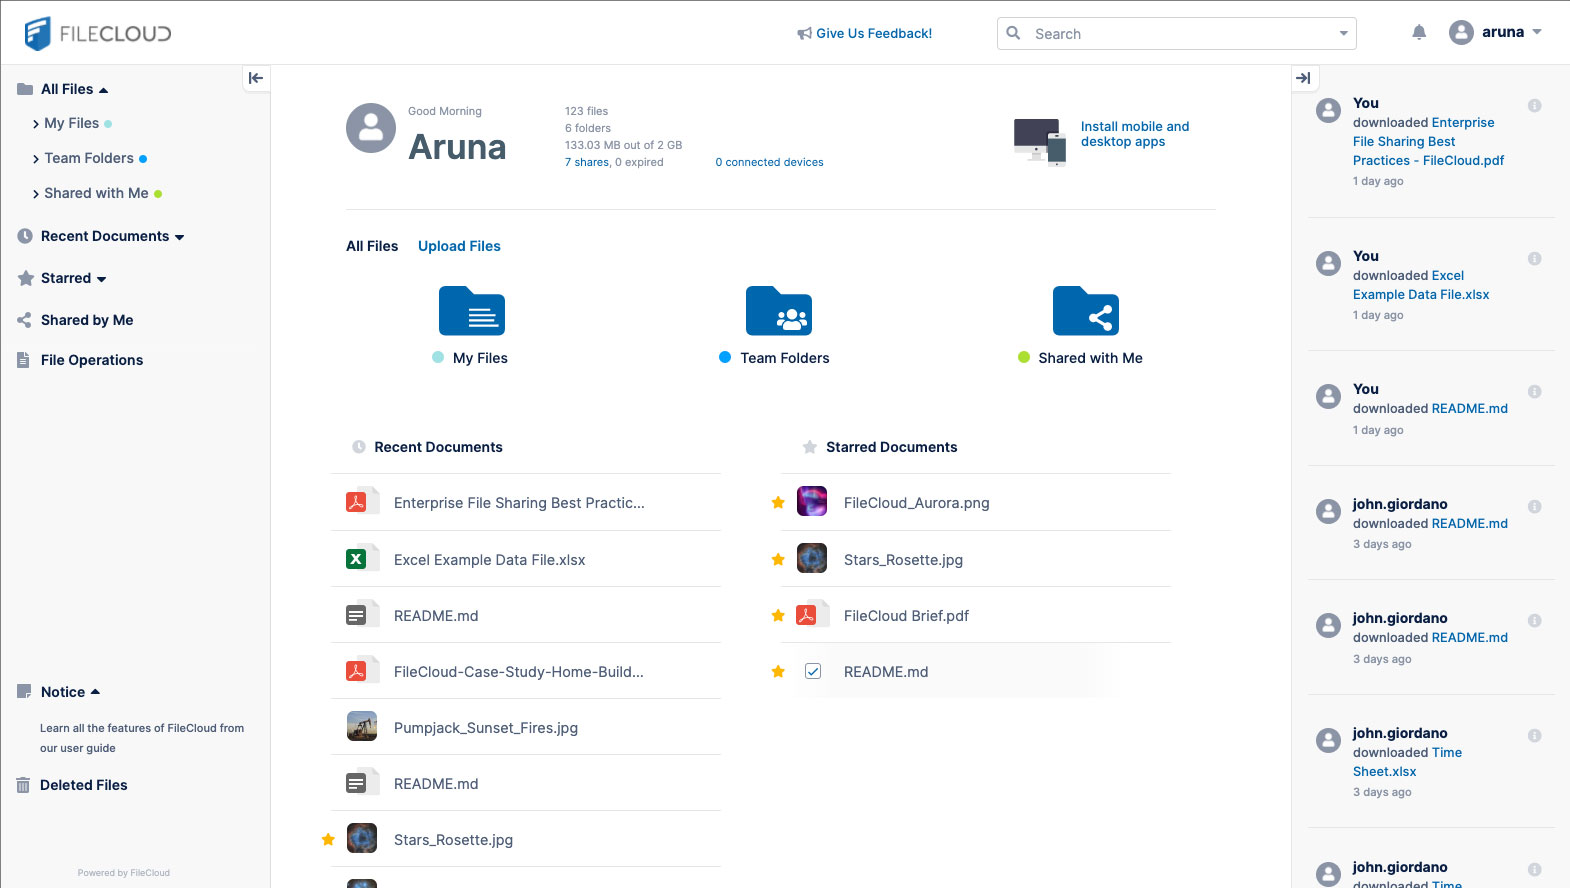Collapse the left sidebar panel
This screenshot has width=1570, height=888.
(x=256, y=78)
